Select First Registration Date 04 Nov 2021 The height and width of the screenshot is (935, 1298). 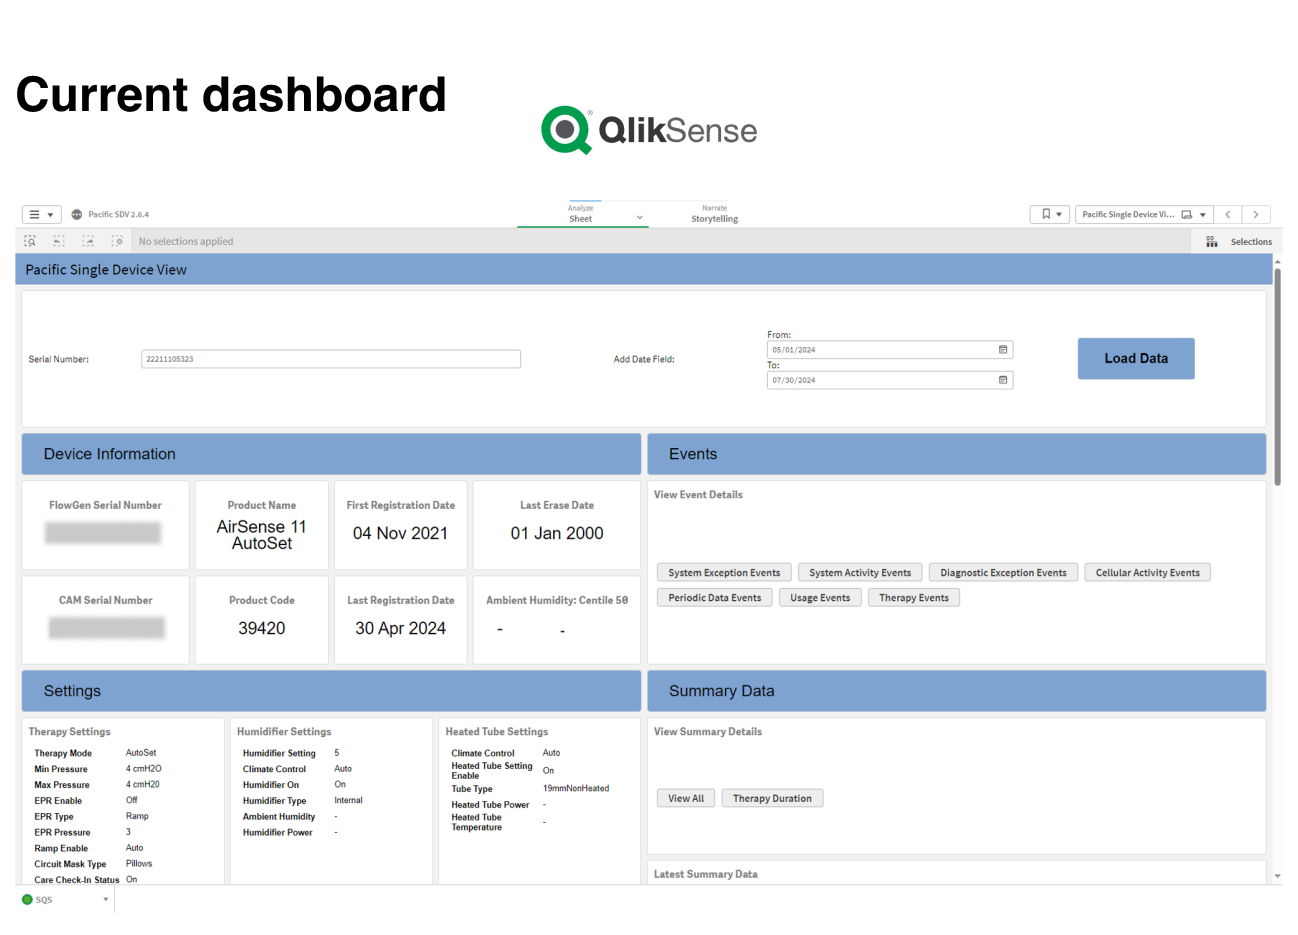(x=400, y=533)
